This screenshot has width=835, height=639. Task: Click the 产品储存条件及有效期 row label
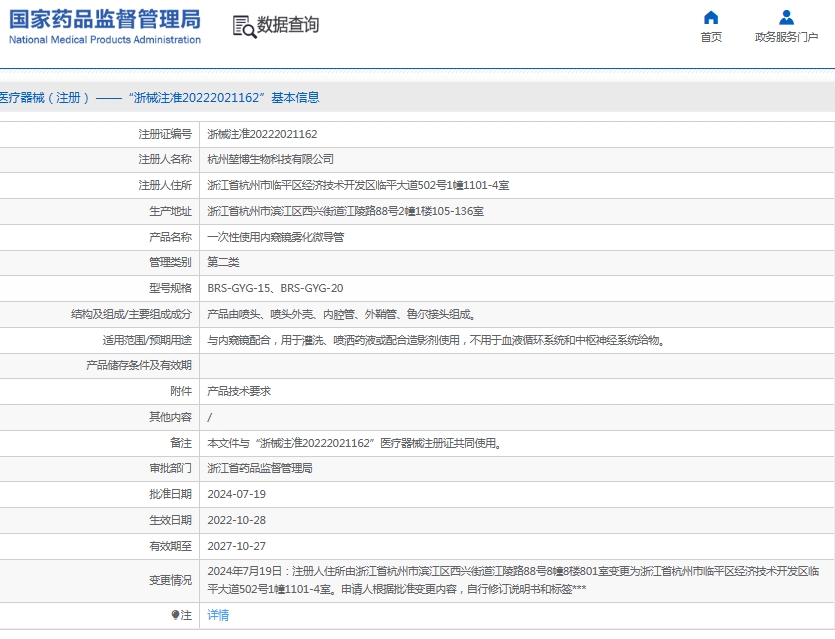click(x=139, y=365)
